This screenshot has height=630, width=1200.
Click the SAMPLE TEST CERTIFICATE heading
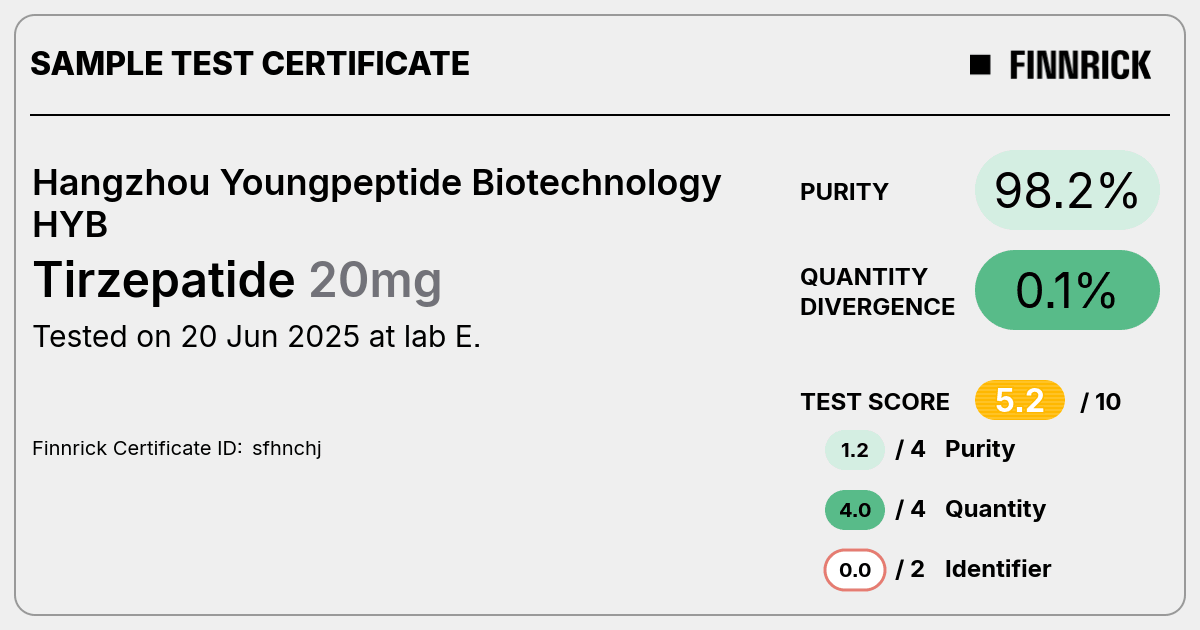coord(250,64)
